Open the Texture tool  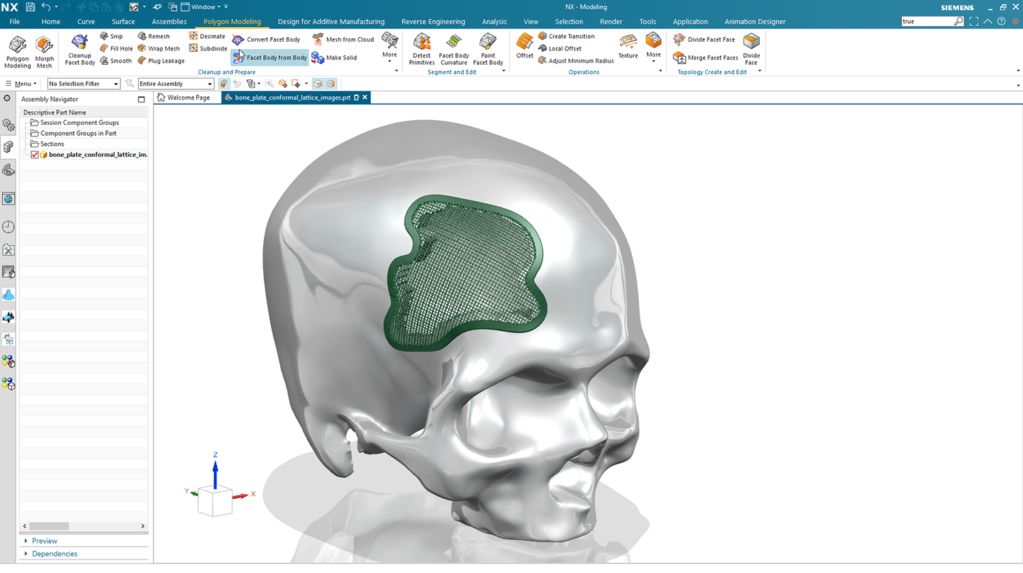pos(628,46)
